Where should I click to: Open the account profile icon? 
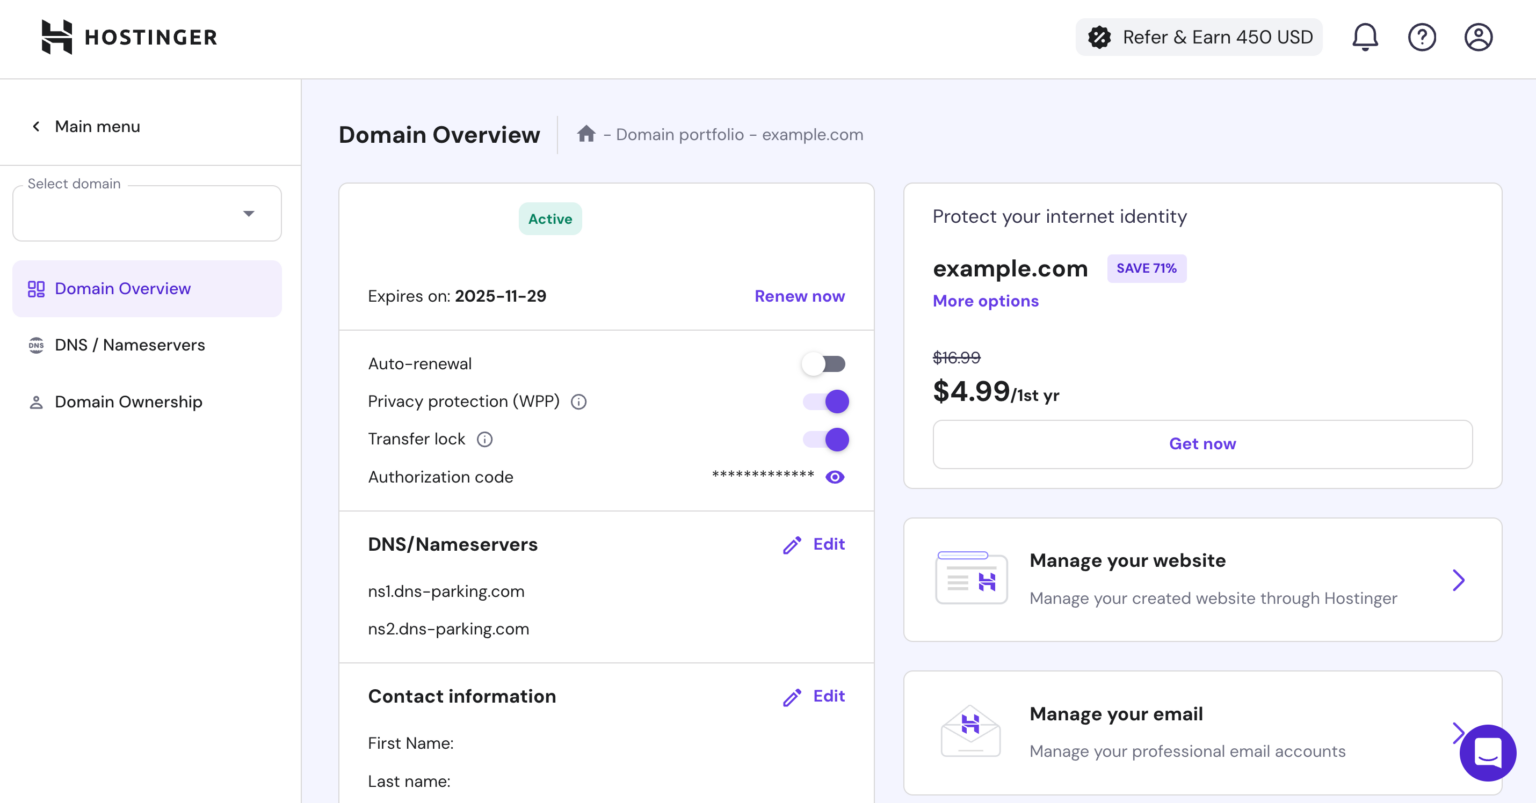click(x=1478, y=37)
